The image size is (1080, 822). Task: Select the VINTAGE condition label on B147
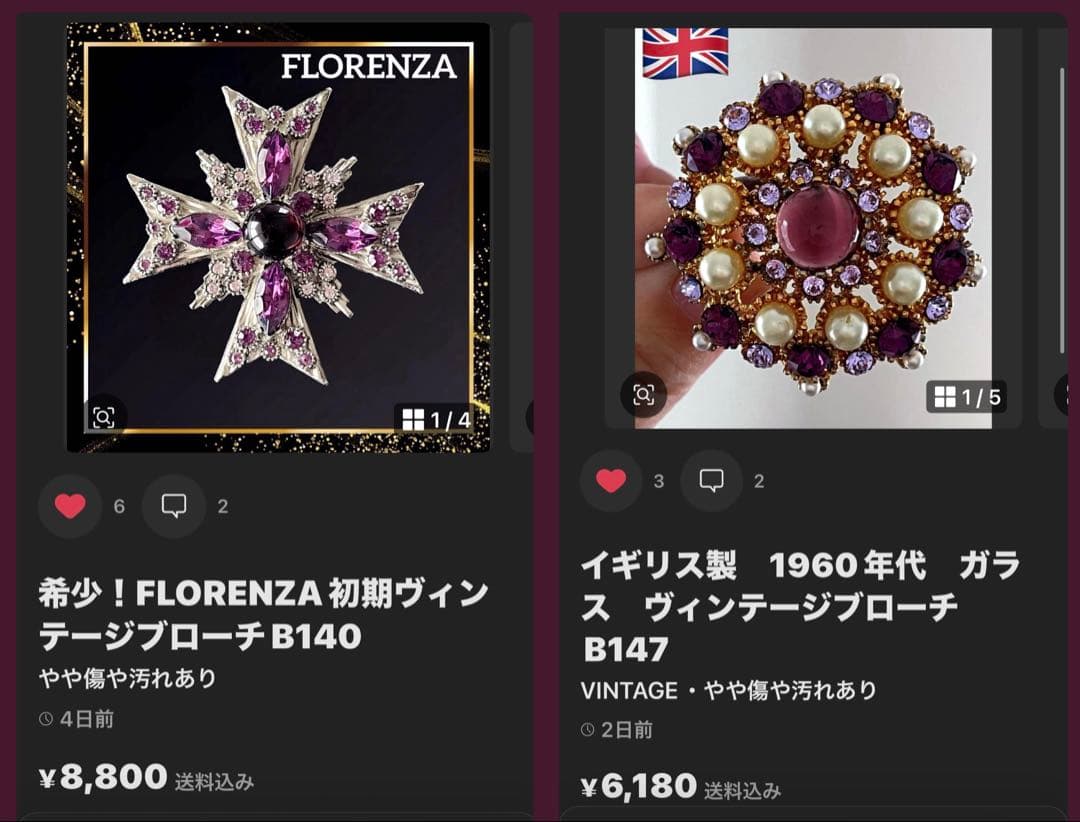click(x=629, y=690)
